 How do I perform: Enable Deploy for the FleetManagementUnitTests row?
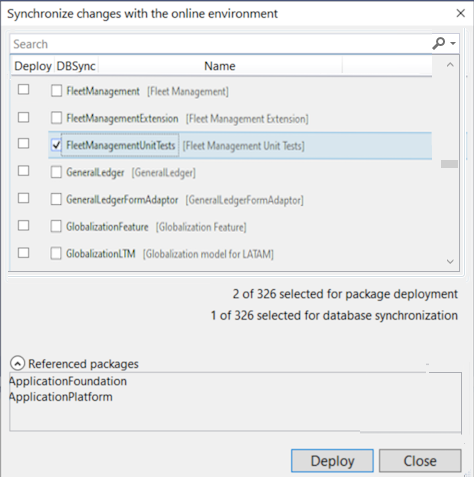click(x=23, y=143)
